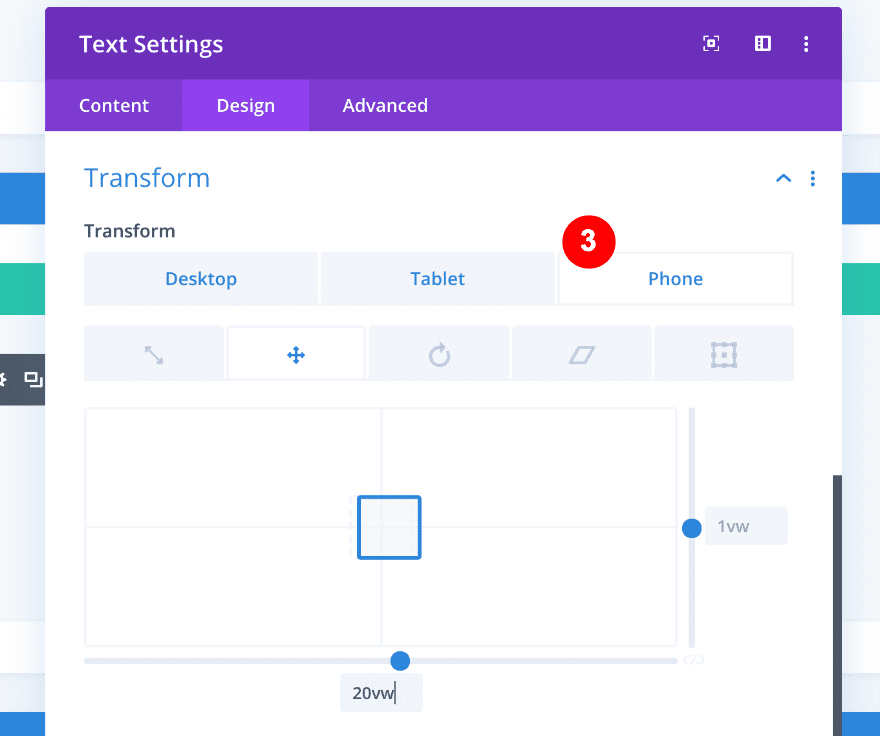
Task: Open the expand modal view icon
Action: 710,43
